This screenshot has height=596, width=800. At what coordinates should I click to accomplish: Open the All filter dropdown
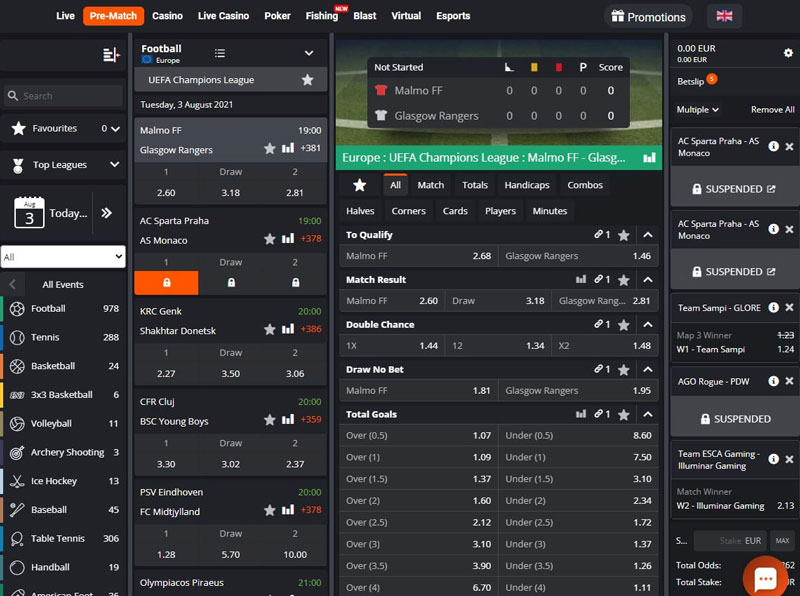click(x=63, y=257)
